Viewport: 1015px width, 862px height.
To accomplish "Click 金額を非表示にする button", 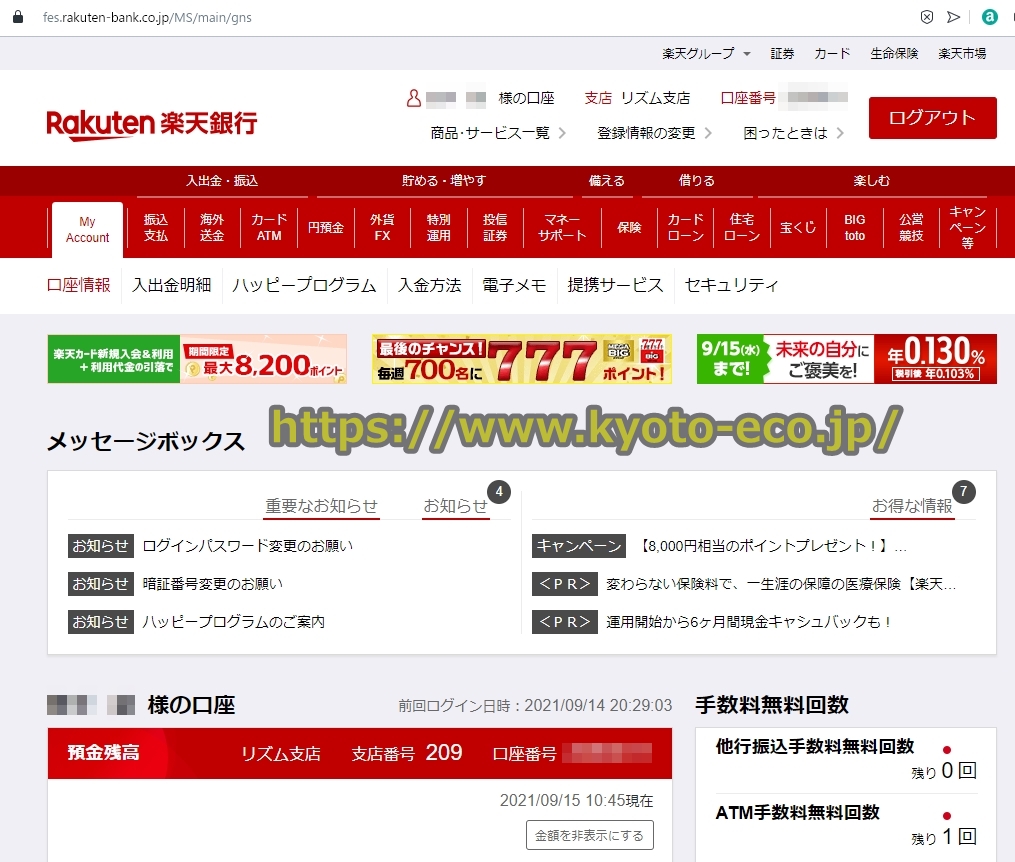I will [x=590, y=835].
